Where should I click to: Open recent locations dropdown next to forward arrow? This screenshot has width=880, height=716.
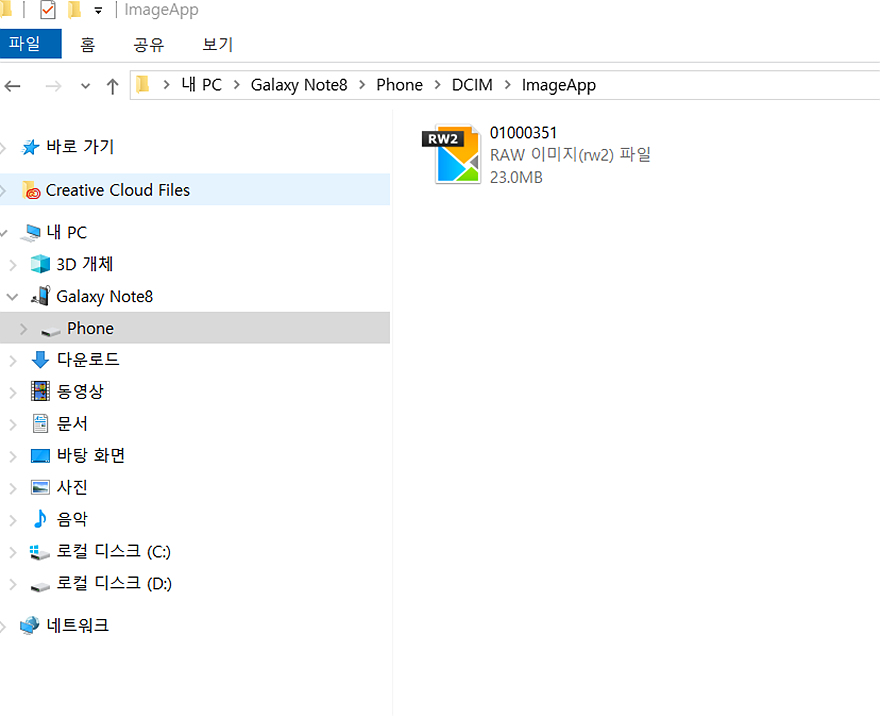point(85,86)
